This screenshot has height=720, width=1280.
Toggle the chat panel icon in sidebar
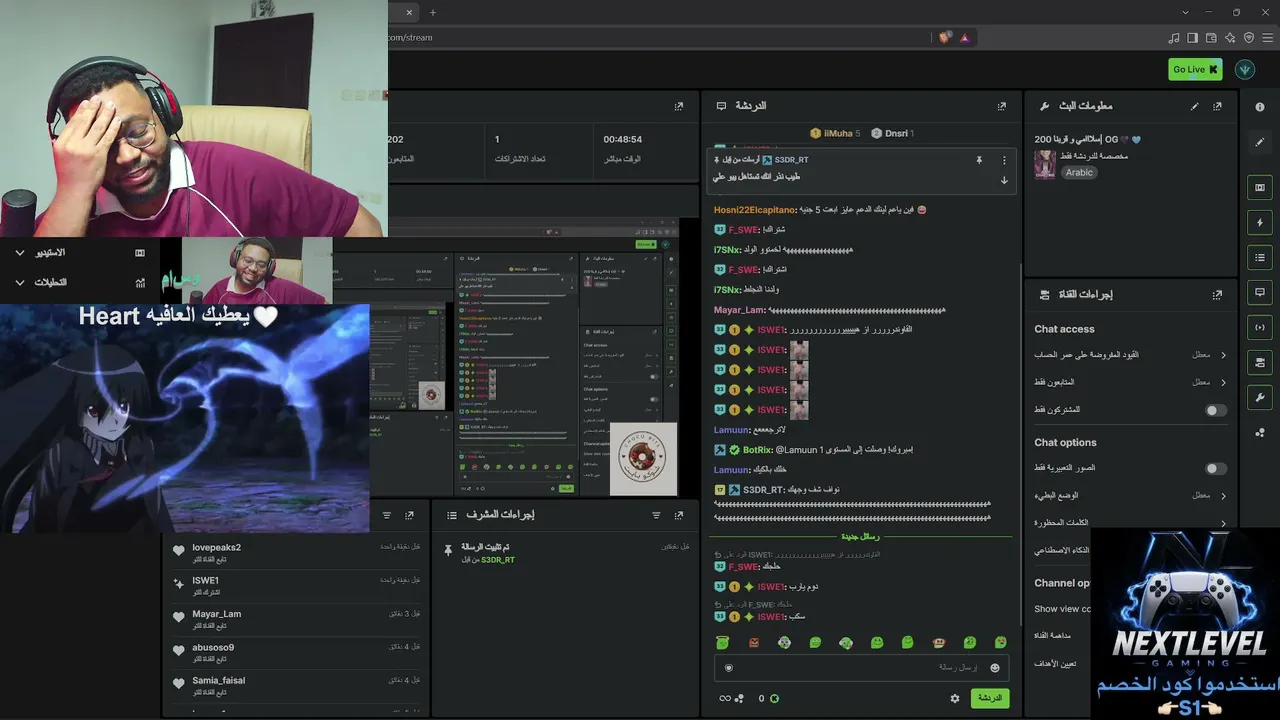coord(1259,292)
